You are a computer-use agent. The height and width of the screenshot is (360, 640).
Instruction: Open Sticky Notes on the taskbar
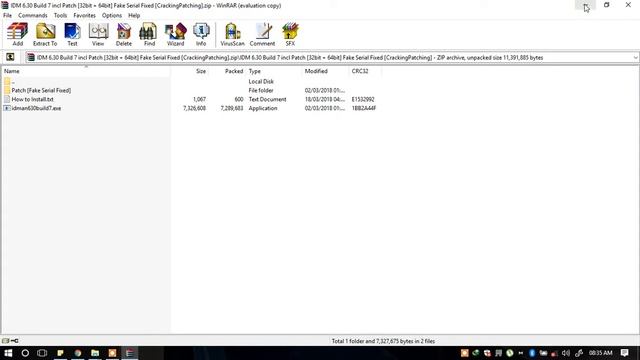tap(60, 353)
